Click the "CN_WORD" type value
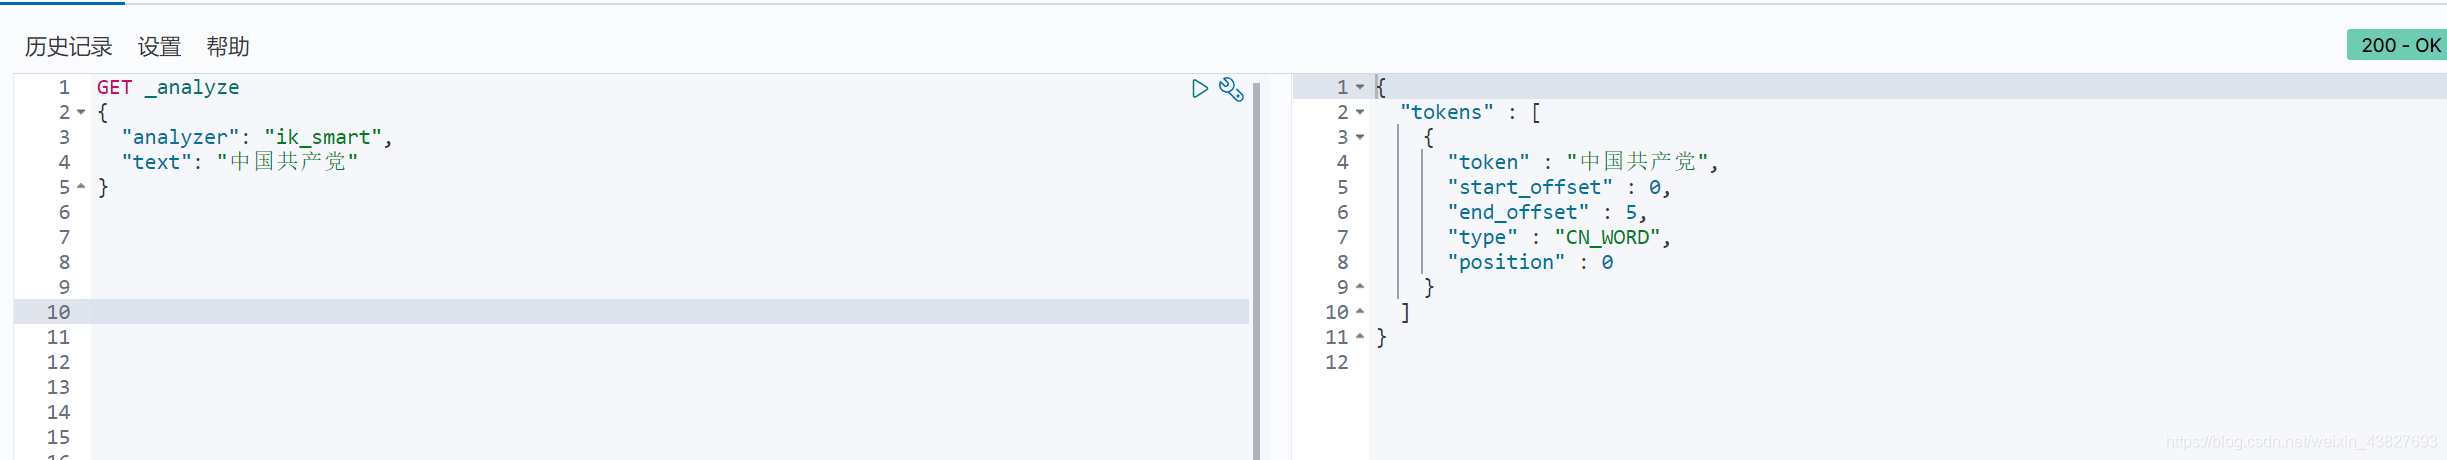2447x460 pixels. click(x=1608, y=237)
